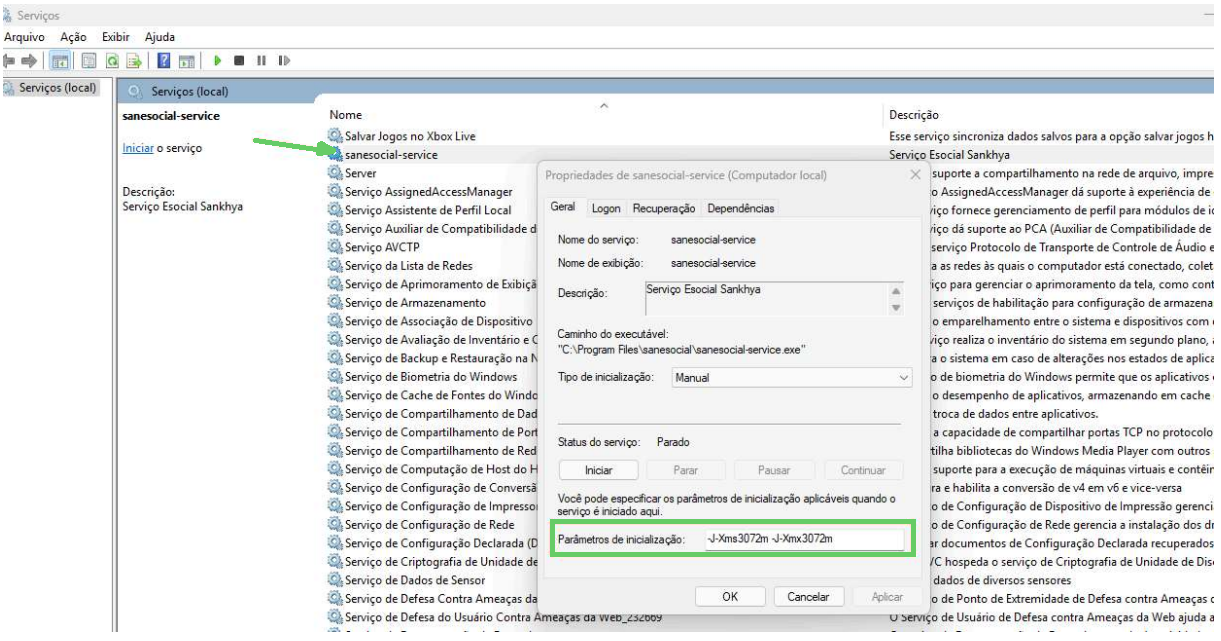Click the description box down scroll arrow
The width and height of the screenshot is (1221, 641).
pos(895,307)
